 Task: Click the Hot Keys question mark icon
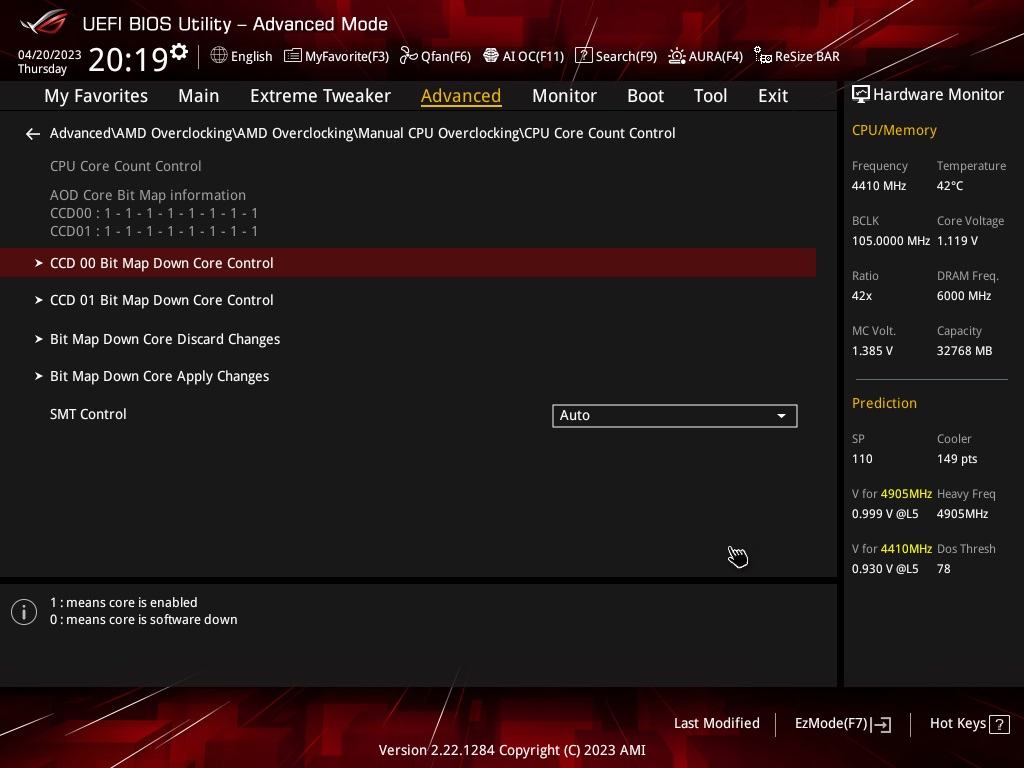(999, 724)
